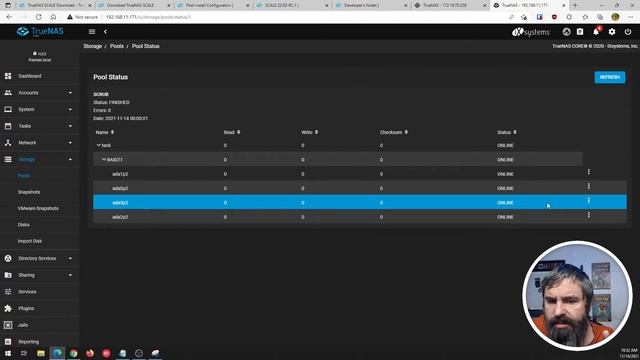The width and height of the screenshot is (640, 360).
Task: Select Import Disk under Storage
Action: point(29,241)
